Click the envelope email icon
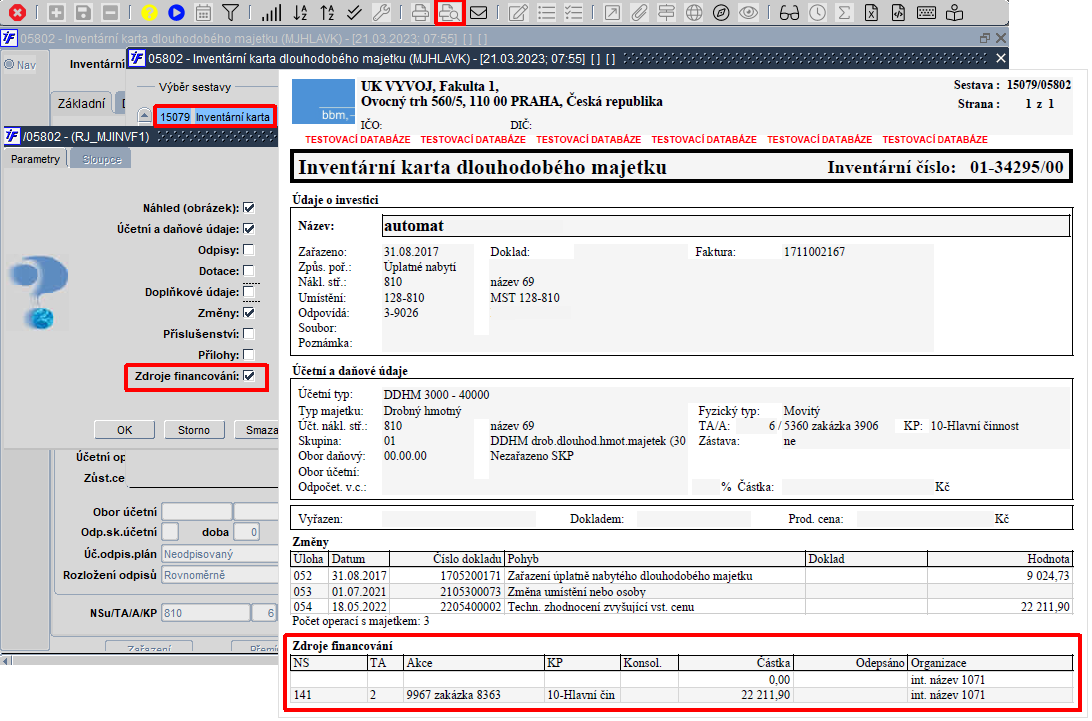This screenshot has width=1092, height=721. pyautogui.click(x=479, y=13)
